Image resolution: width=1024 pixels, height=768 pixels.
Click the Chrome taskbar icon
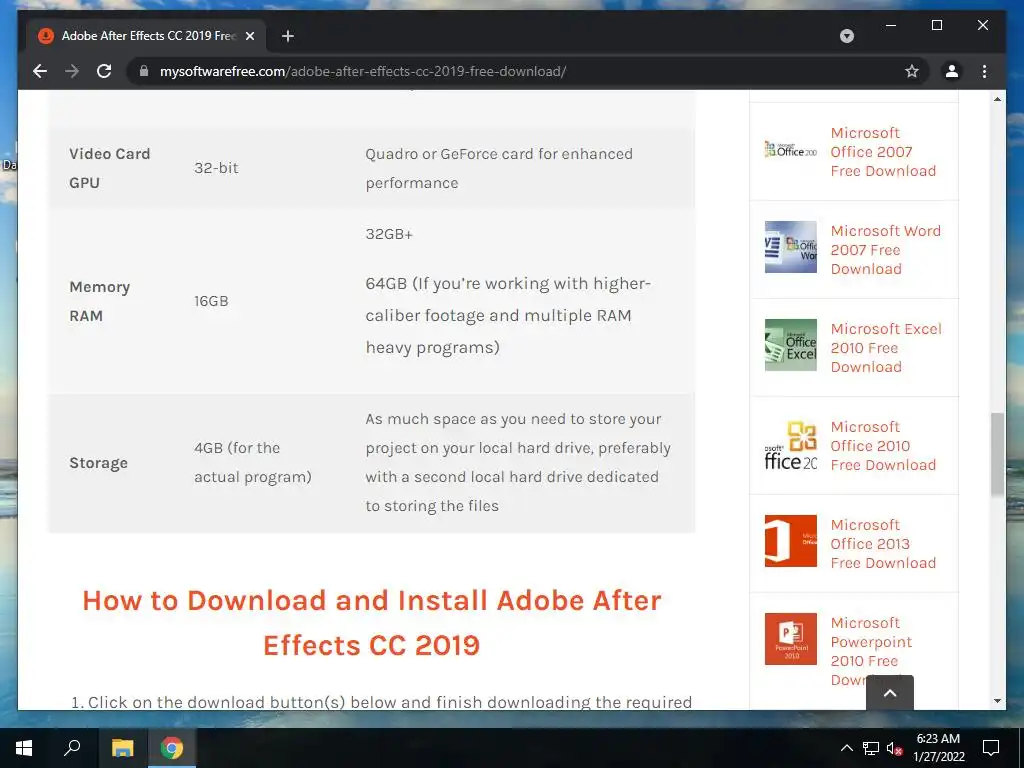click(x=172, y=748)
